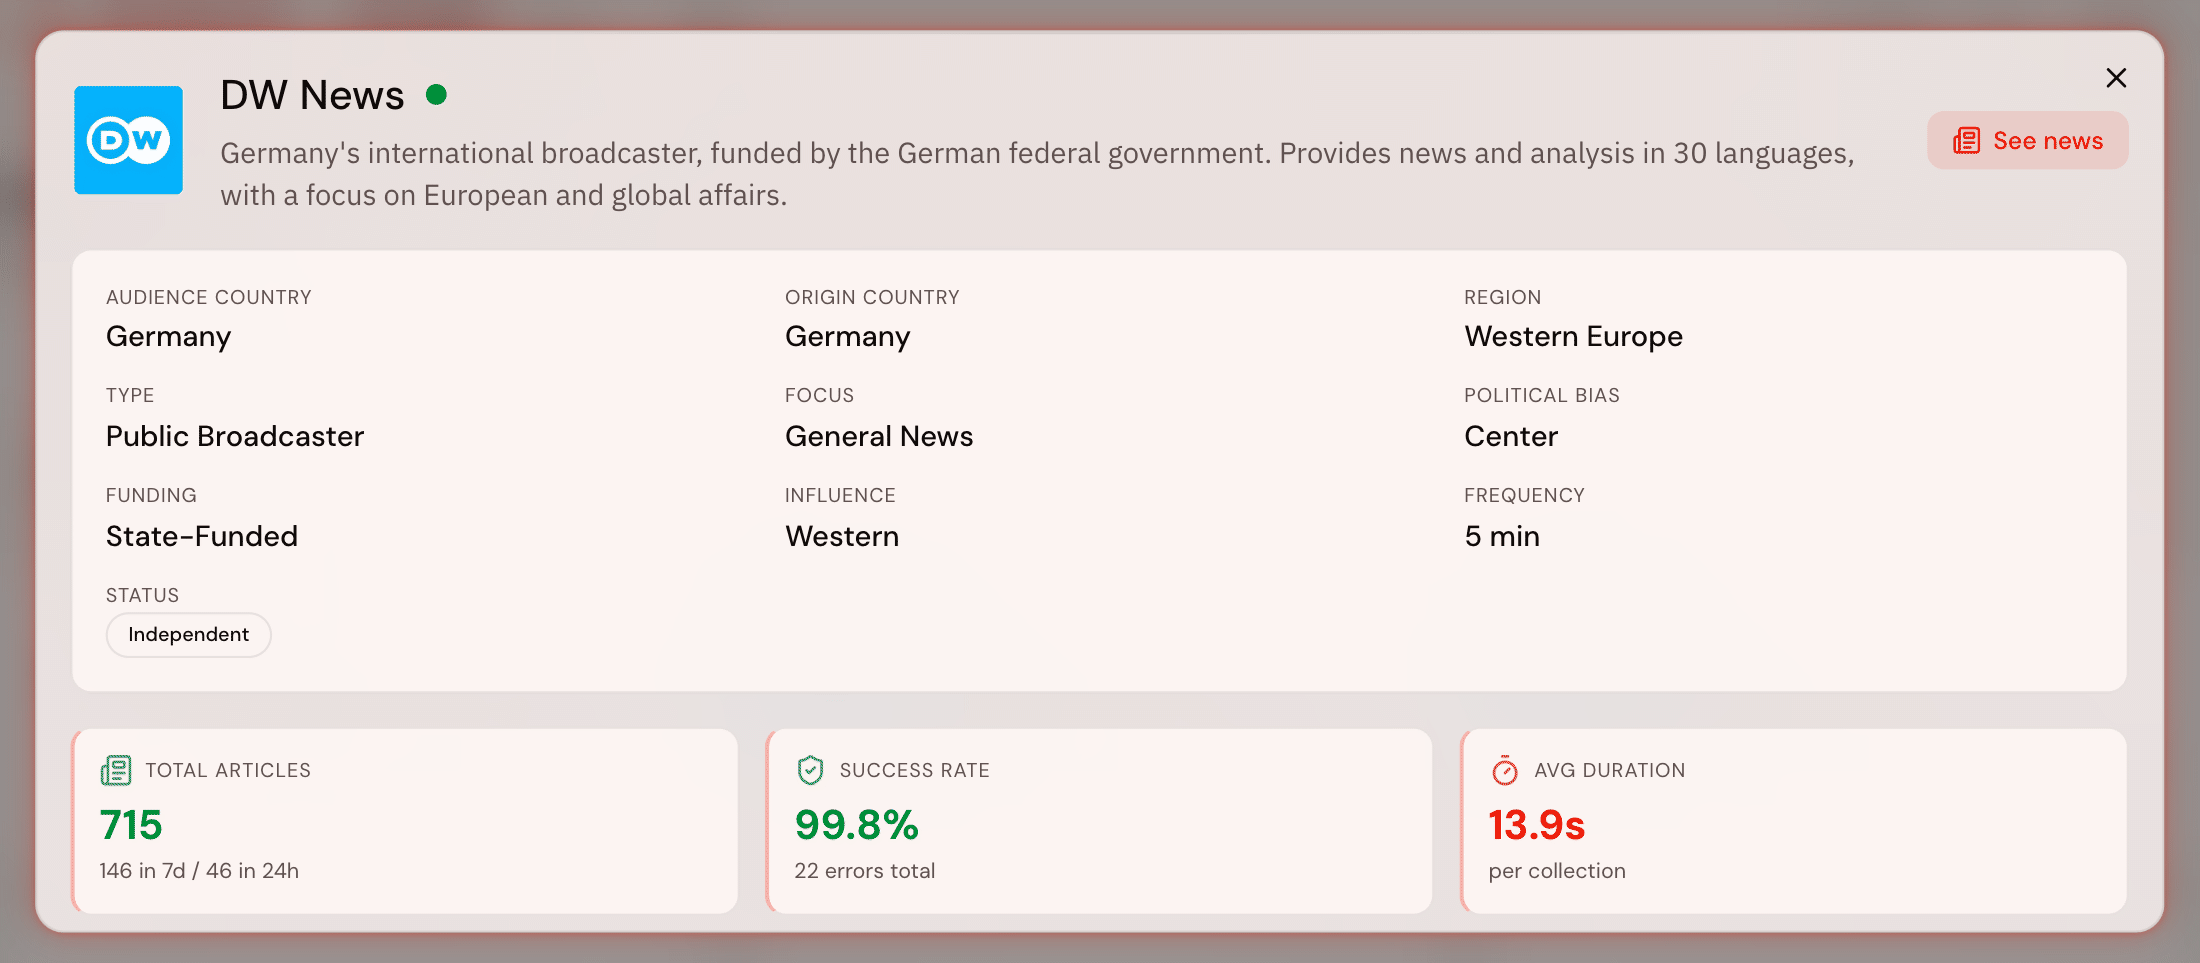Click Germany under Origin Country
The height and width of the screenshot is (963, 2200).
(848, 337)
